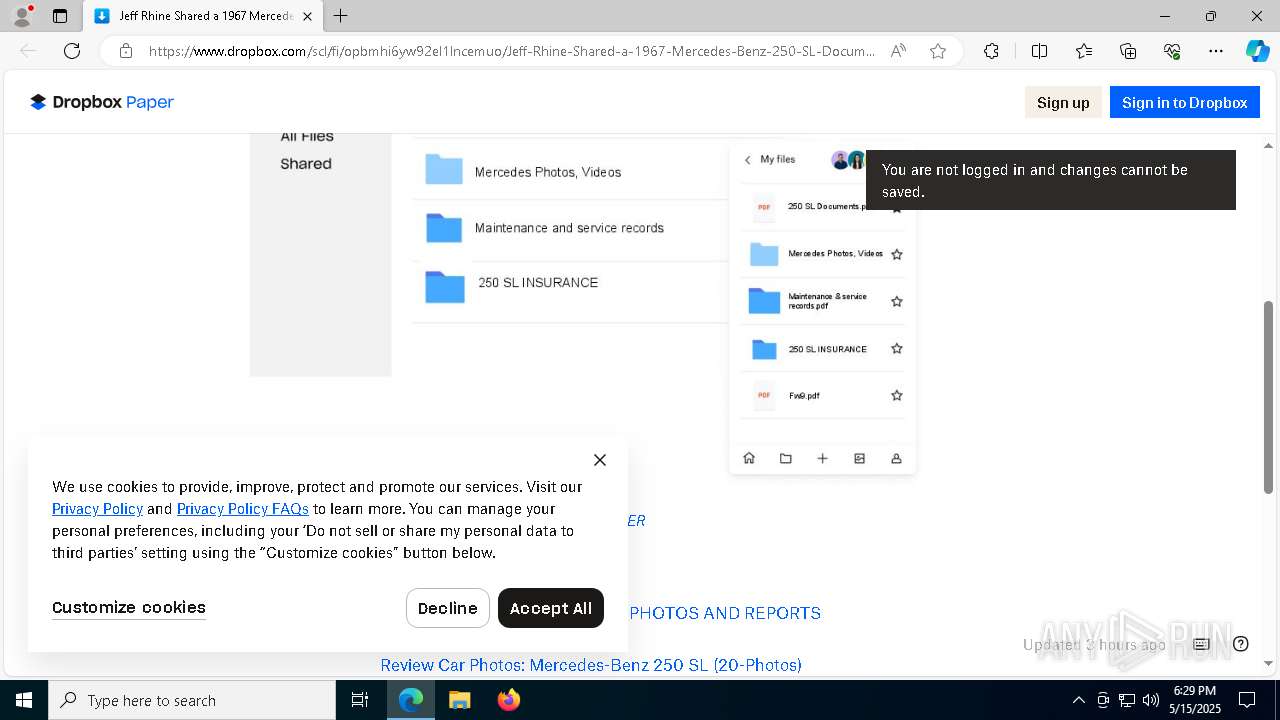Click the My files back arrow
This screenshot has height=720, width=1280.
coord(747,160)
